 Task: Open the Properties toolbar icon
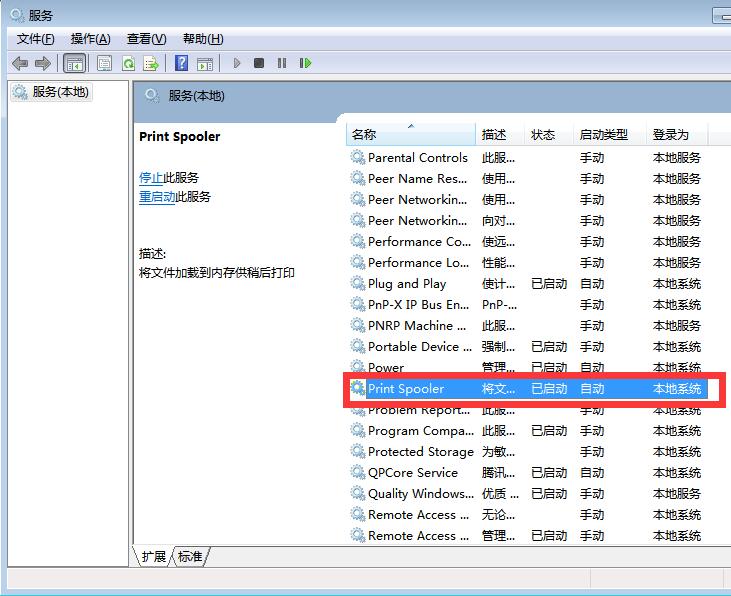[x=104, y=63]
